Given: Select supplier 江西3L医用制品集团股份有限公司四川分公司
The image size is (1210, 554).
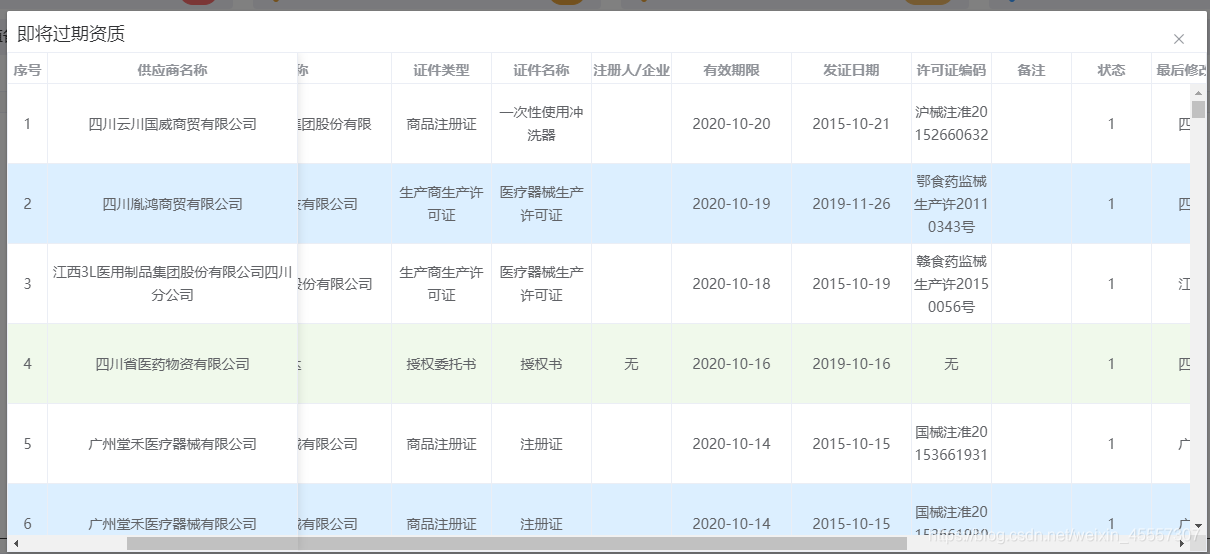Looking at the screenshot, I should (x=172, y=284).
